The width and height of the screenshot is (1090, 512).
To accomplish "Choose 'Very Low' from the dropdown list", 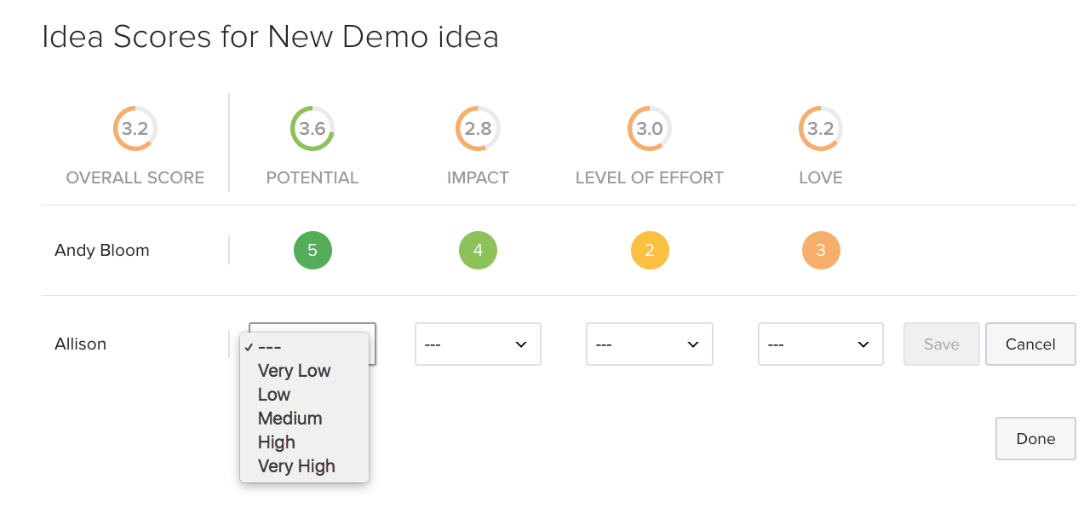I will (294, 371).
